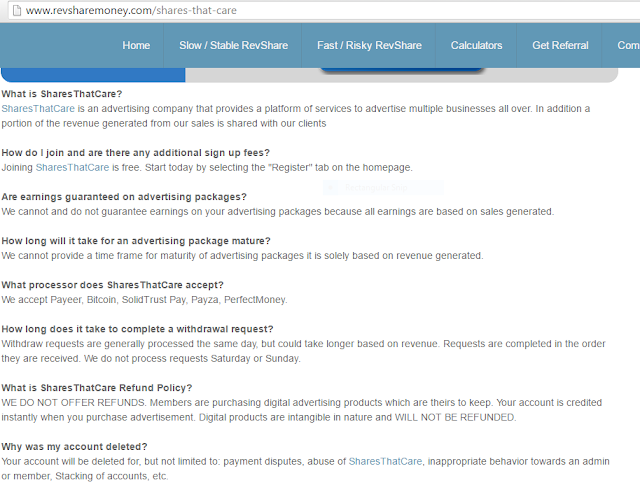
Task: Follow the SharesThatCare link under What is SharesThatCare?
Action: click(x=38, y=109)
